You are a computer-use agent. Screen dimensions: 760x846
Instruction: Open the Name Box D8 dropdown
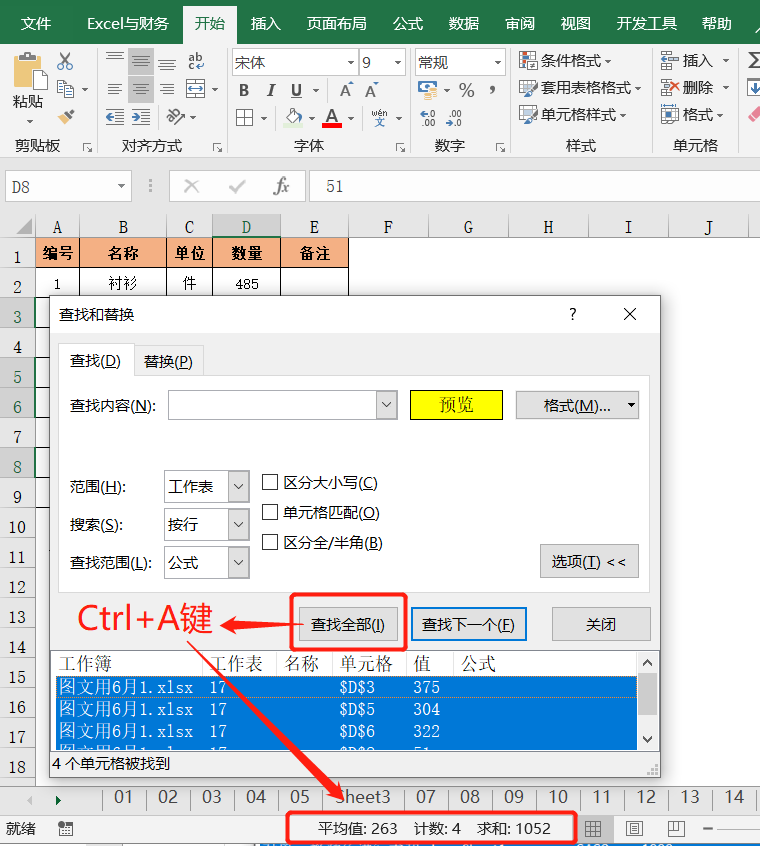121,186
